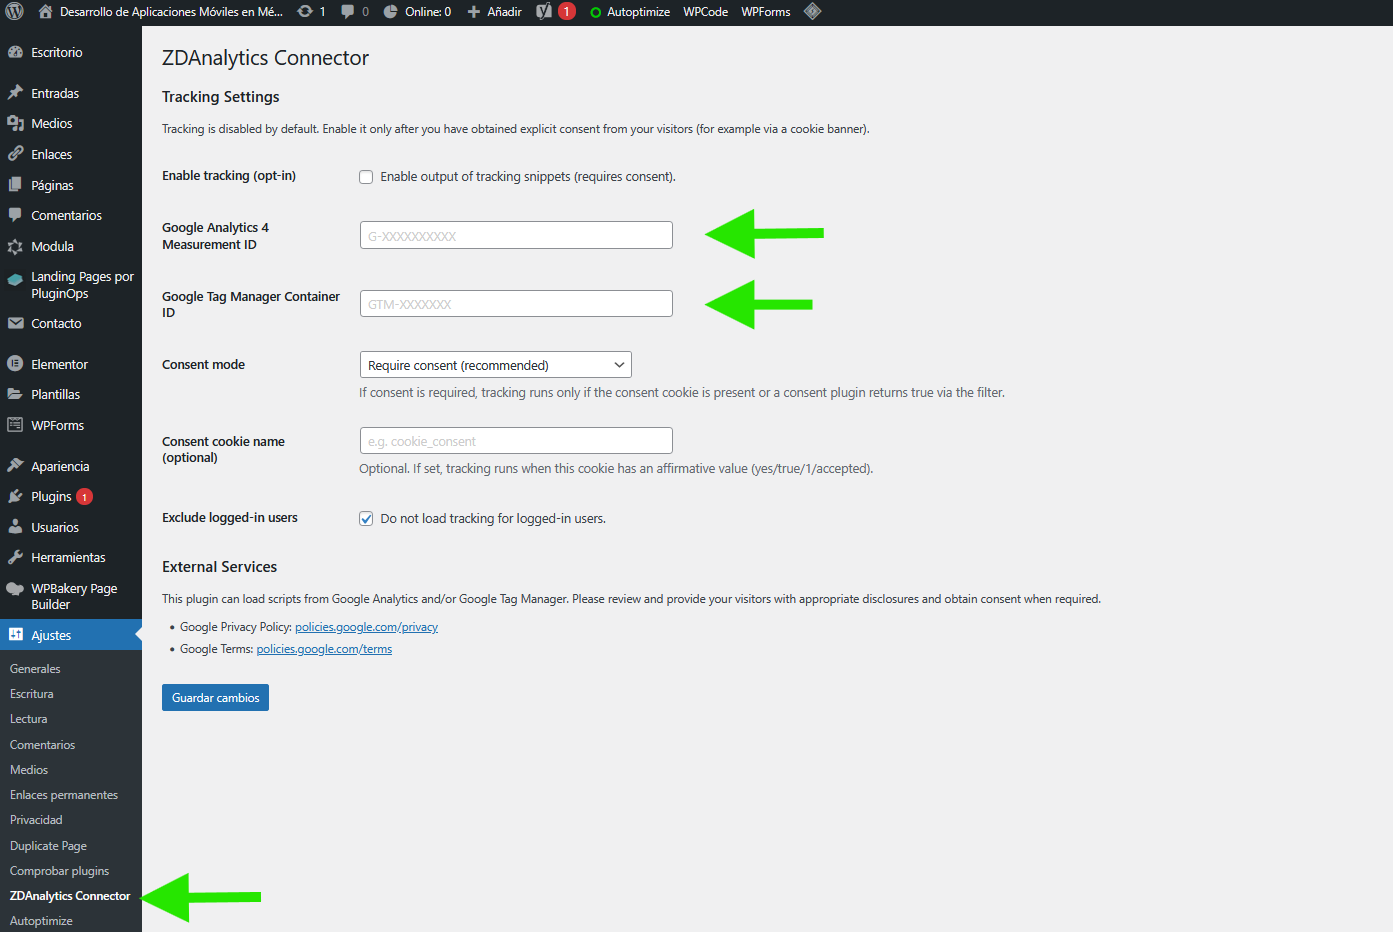Open the site home icon in admin bar
1393x932 pixels.
45,12
